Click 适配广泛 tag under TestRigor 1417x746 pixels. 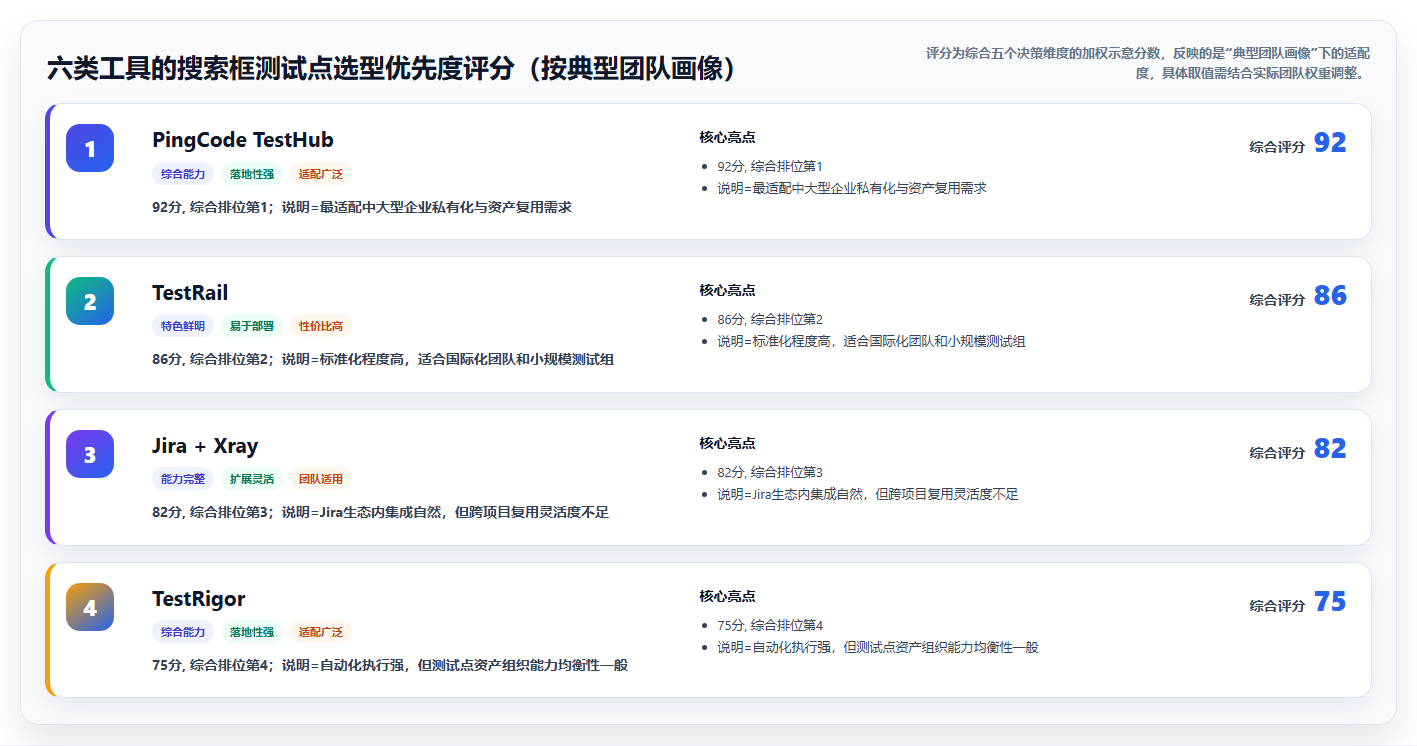click(321, 632)
